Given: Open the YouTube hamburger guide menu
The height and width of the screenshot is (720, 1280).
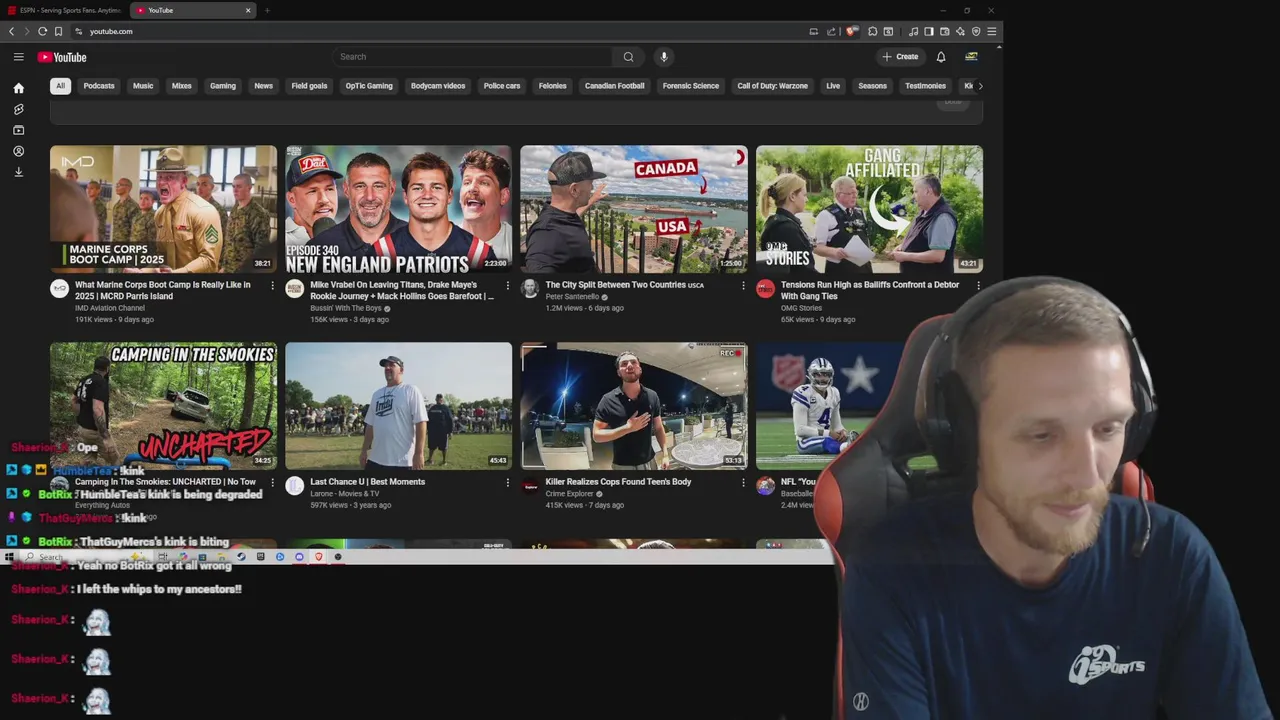Looking at the screenshot, I should tap(18, 57).
